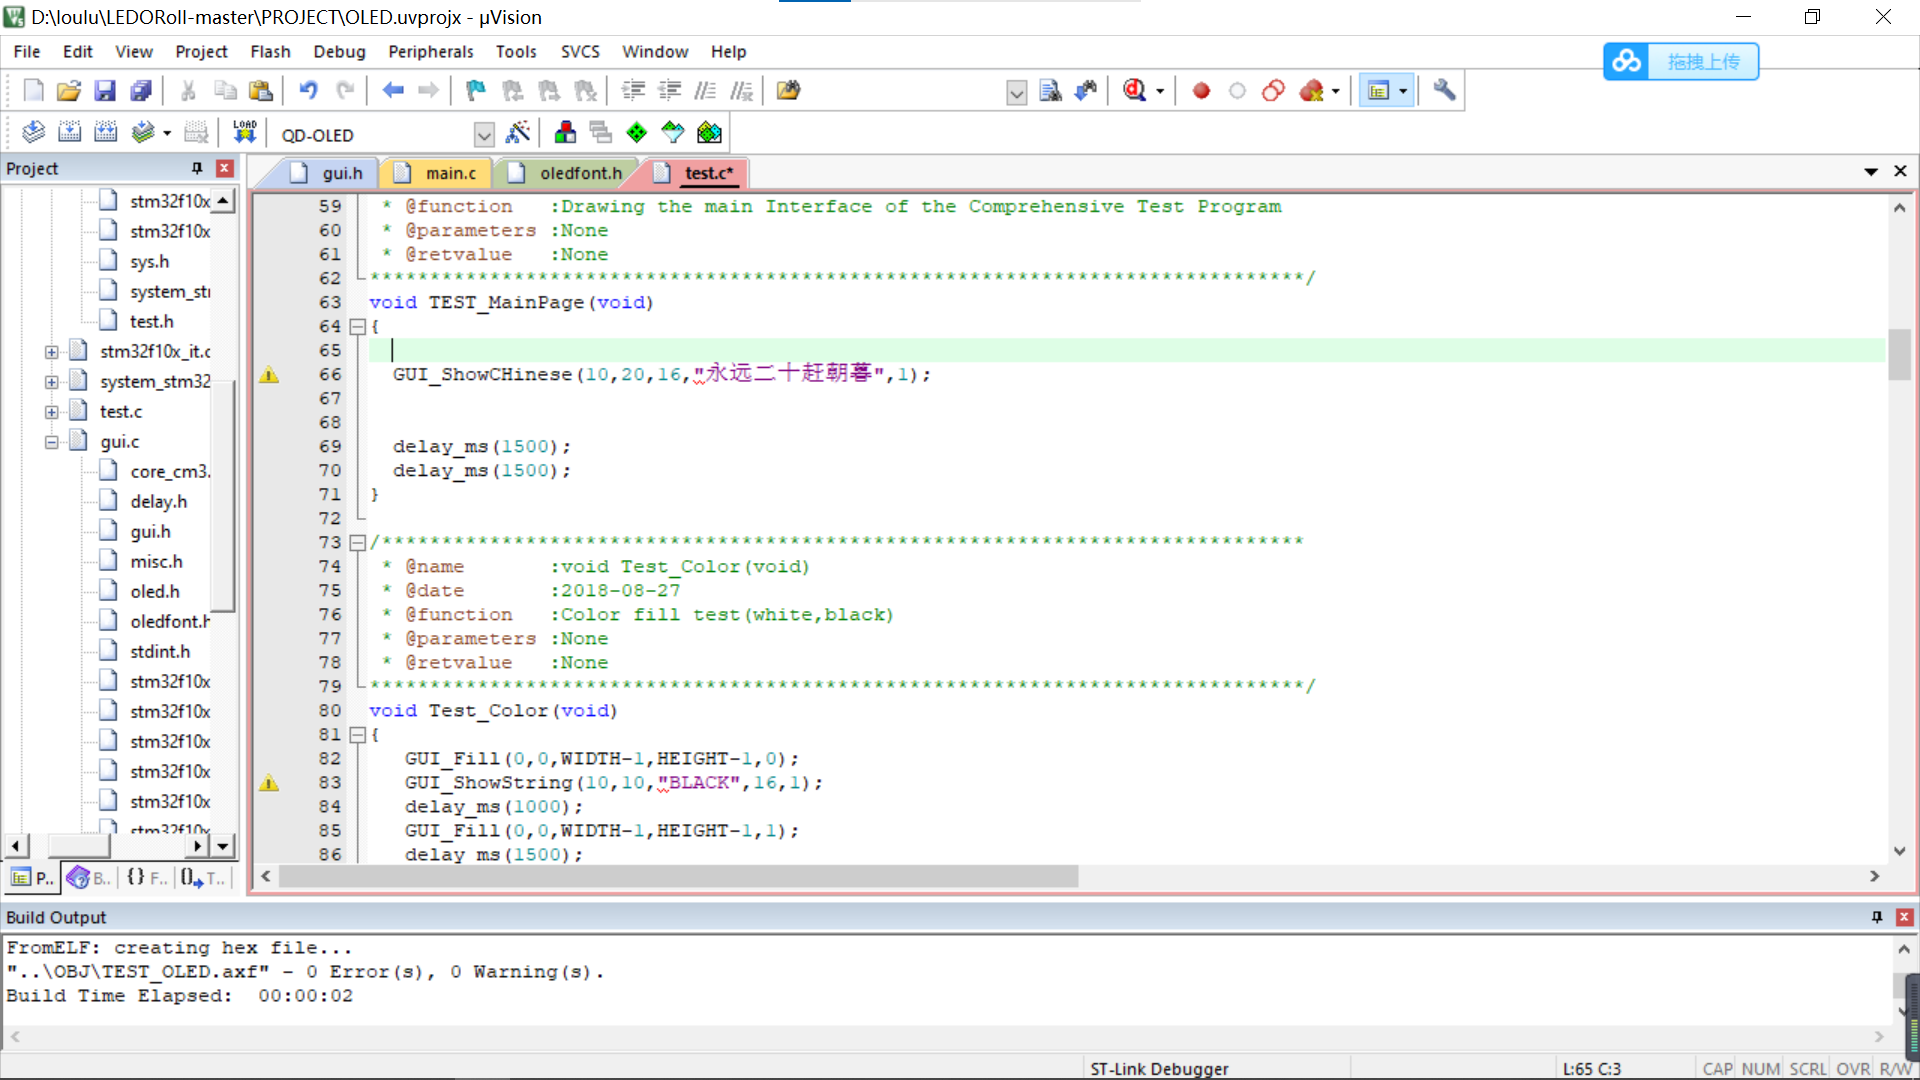1920x1080 pixels.
Task: Open Configuration wrench icon
Action: pos(1444,91)
